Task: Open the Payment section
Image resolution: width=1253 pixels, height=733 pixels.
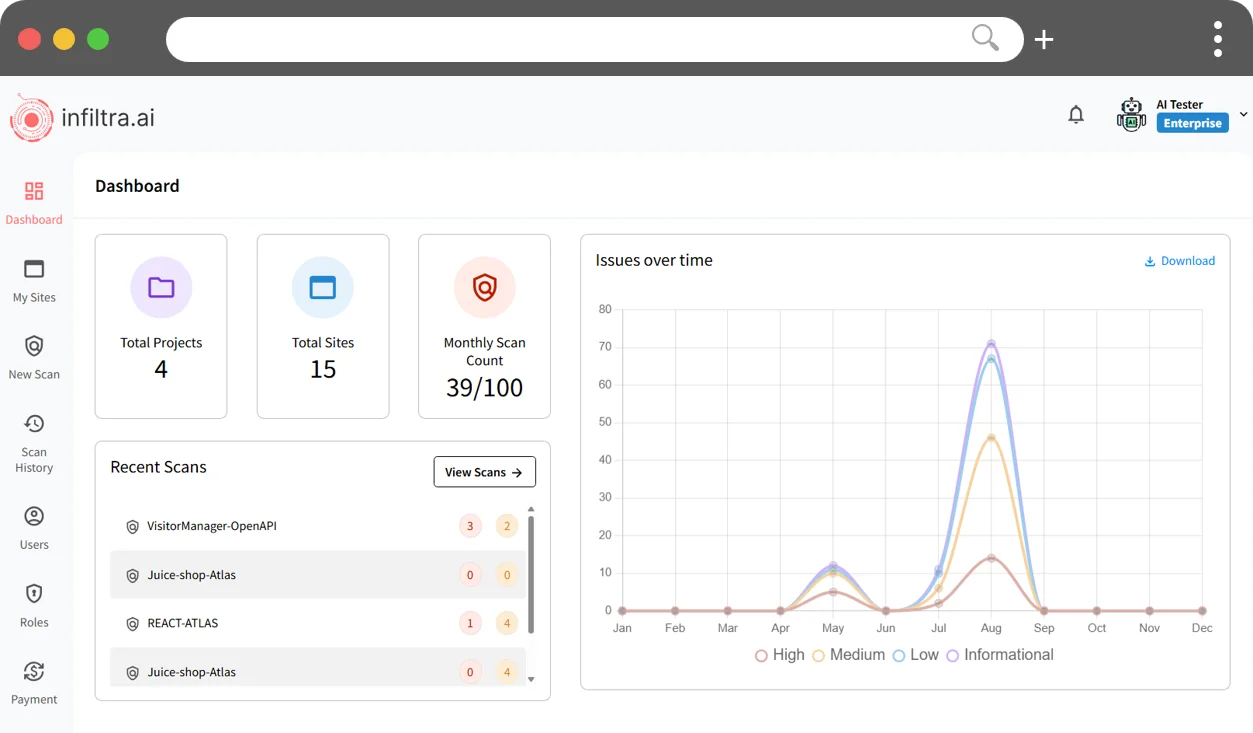Action: (34, 682)
